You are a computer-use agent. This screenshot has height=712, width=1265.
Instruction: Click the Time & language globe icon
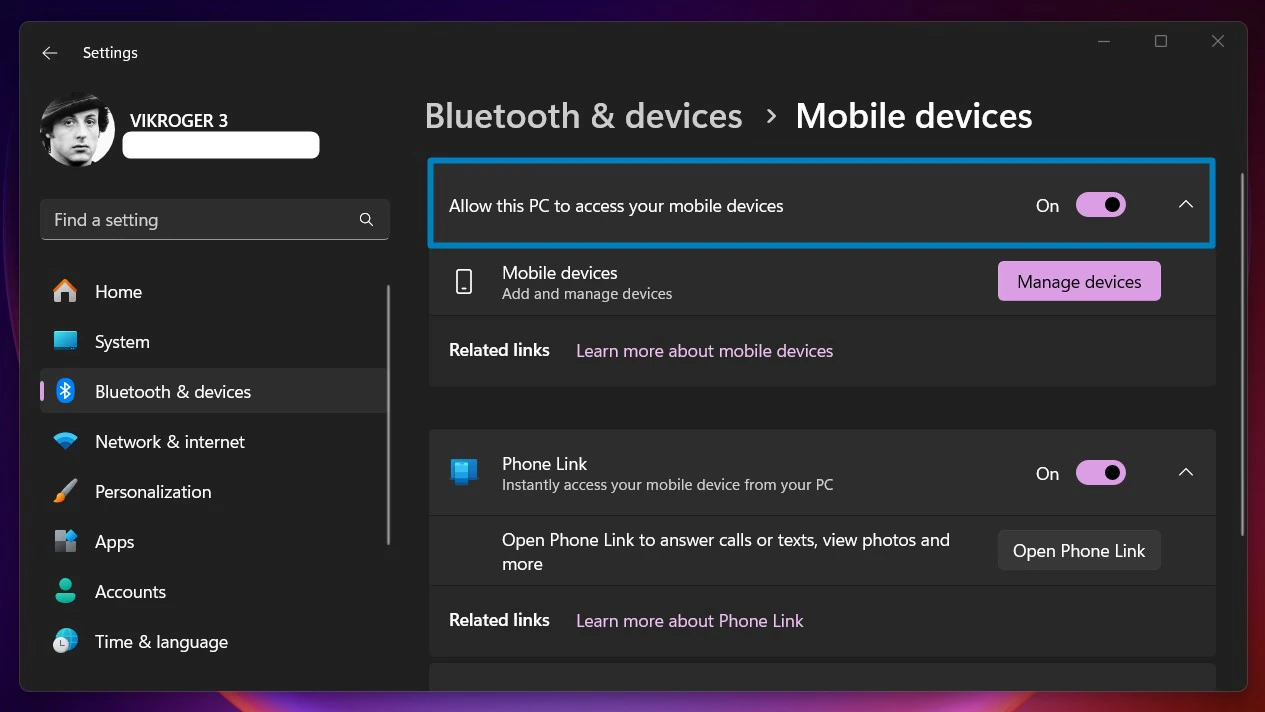[x=65, y=641]
